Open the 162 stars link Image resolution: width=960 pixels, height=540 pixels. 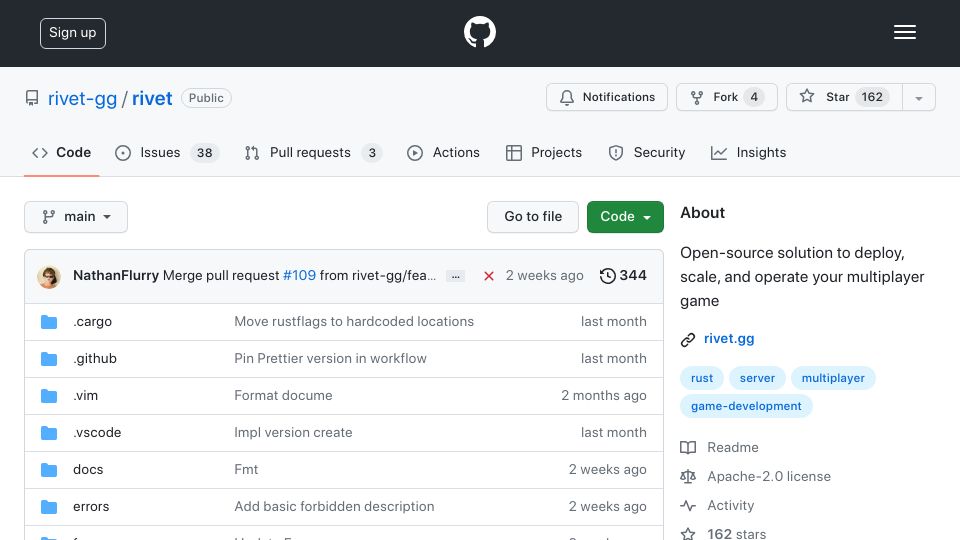coord(737,534)
